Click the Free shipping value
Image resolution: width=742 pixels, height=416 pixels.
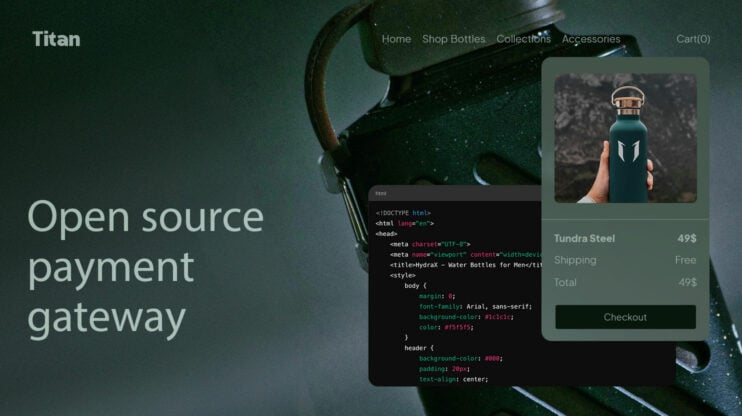pos(685,260)
